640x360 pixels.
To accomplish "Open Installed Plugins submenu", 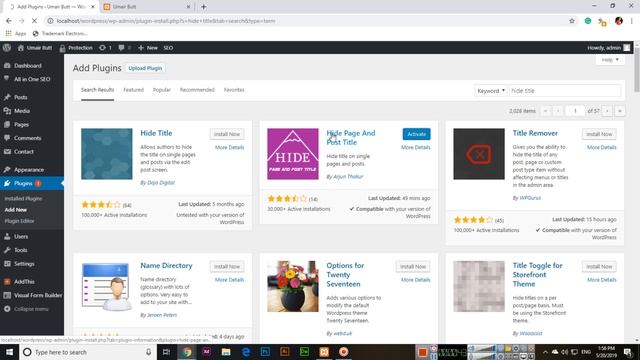I will coord(23,199).
